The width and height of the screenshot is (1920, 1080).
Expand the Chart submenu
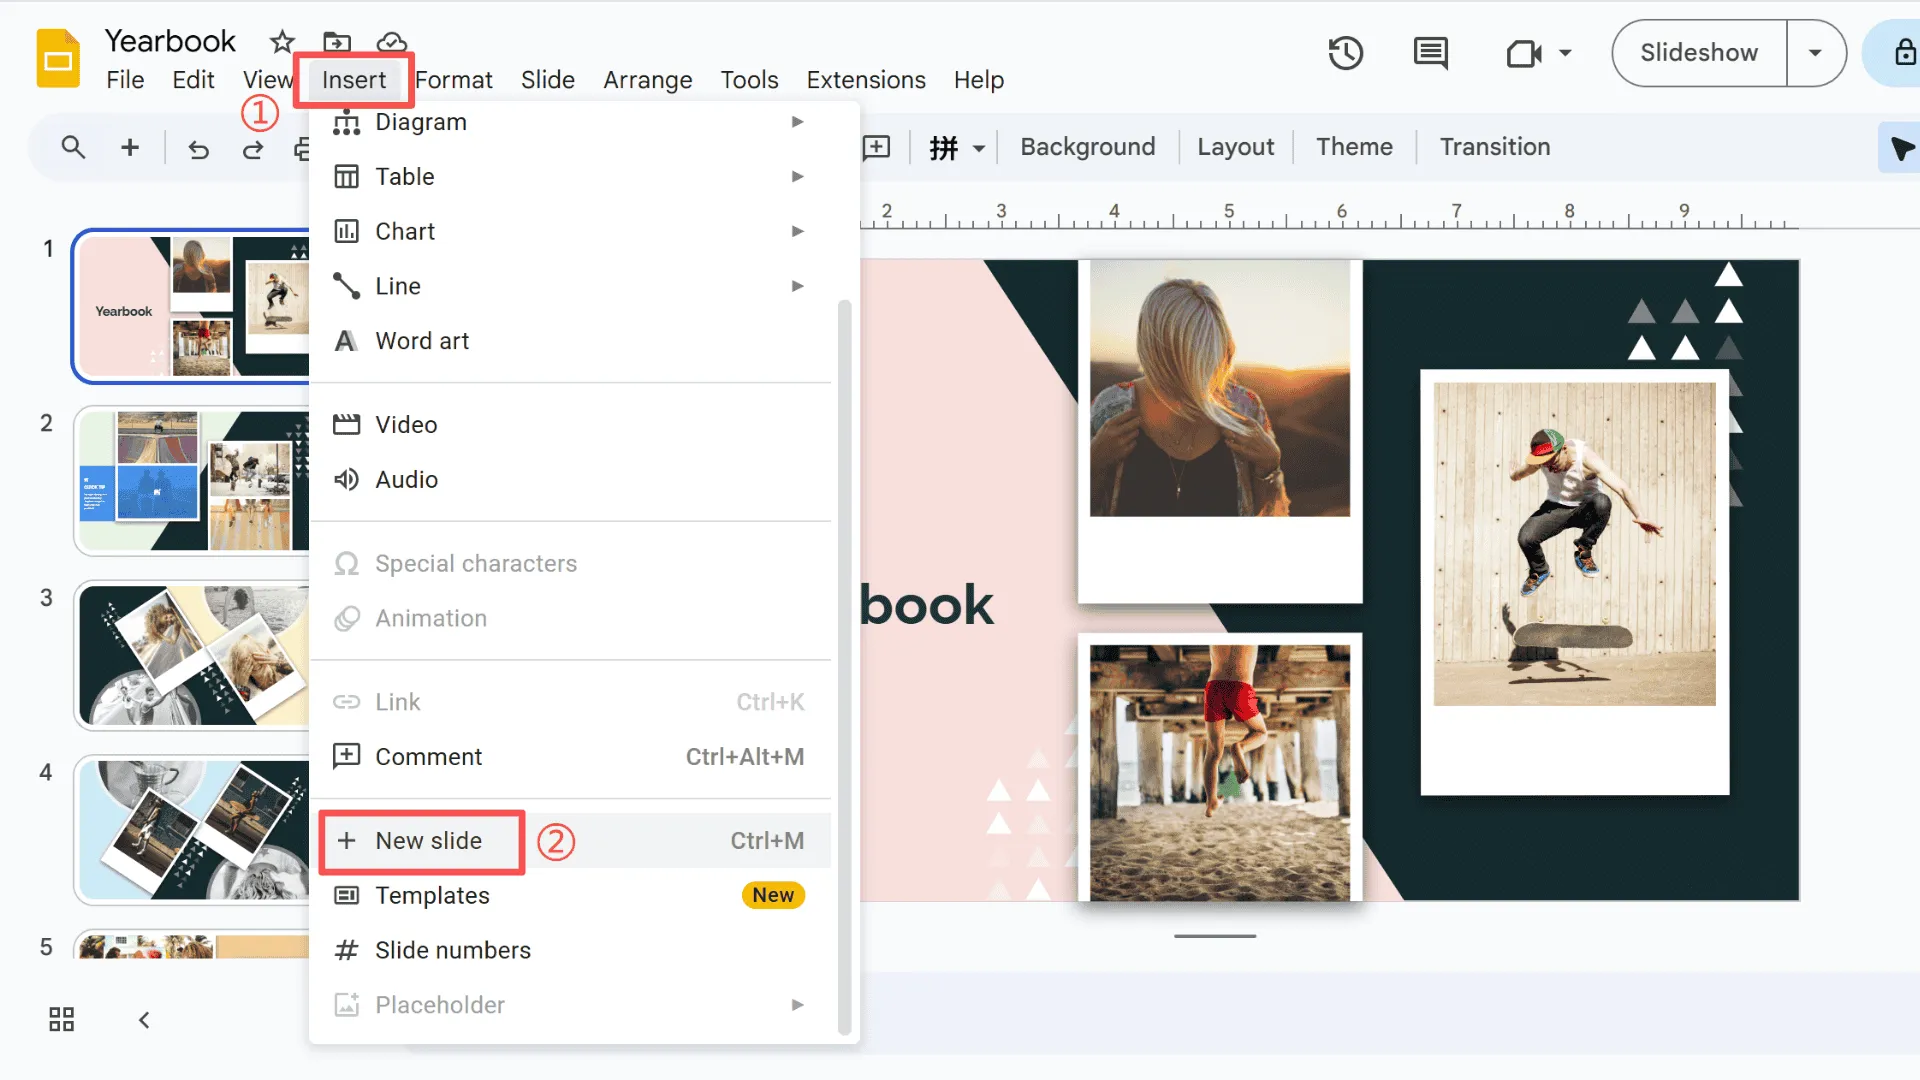[570, 232]
